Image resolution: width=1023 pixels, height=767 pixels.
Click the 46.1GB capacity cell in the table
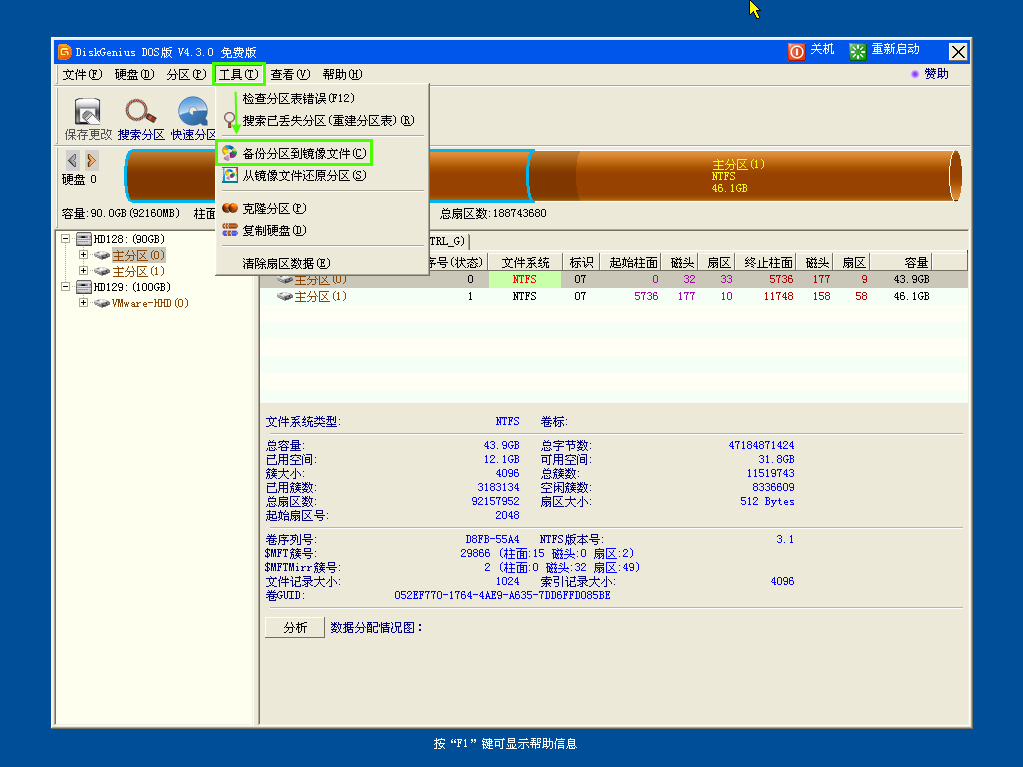point(911,296)
